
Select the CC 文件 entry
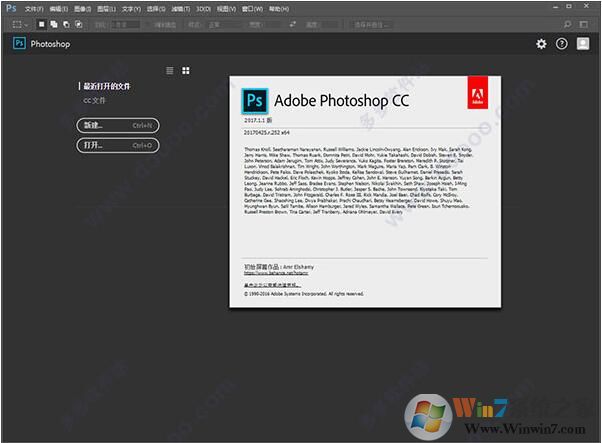(x=96, y=102)
